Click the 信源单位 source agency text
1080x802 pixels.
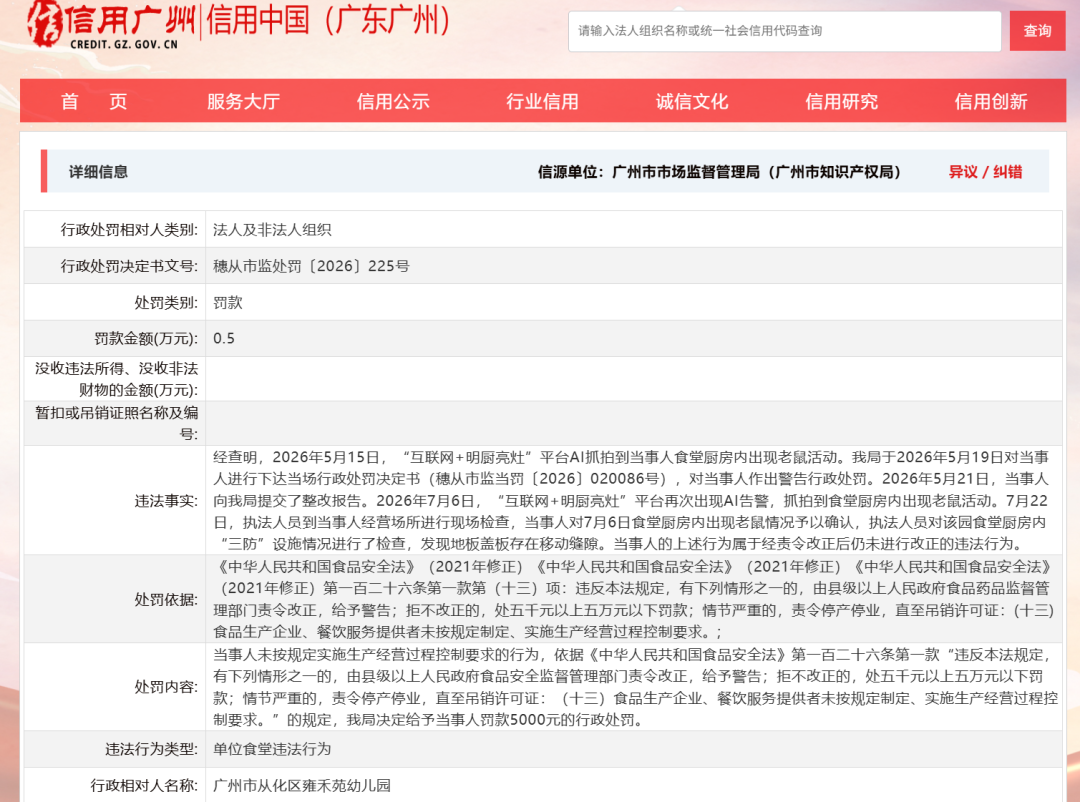(719, 172)
